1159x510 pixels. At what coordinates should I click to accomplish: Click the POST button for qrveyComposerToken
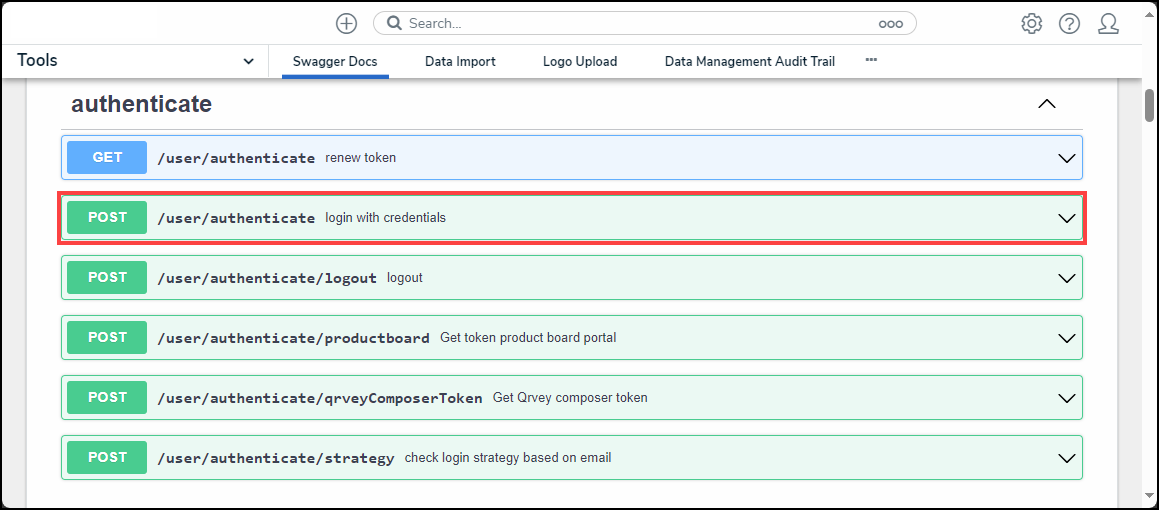click(x=107, y=398)
